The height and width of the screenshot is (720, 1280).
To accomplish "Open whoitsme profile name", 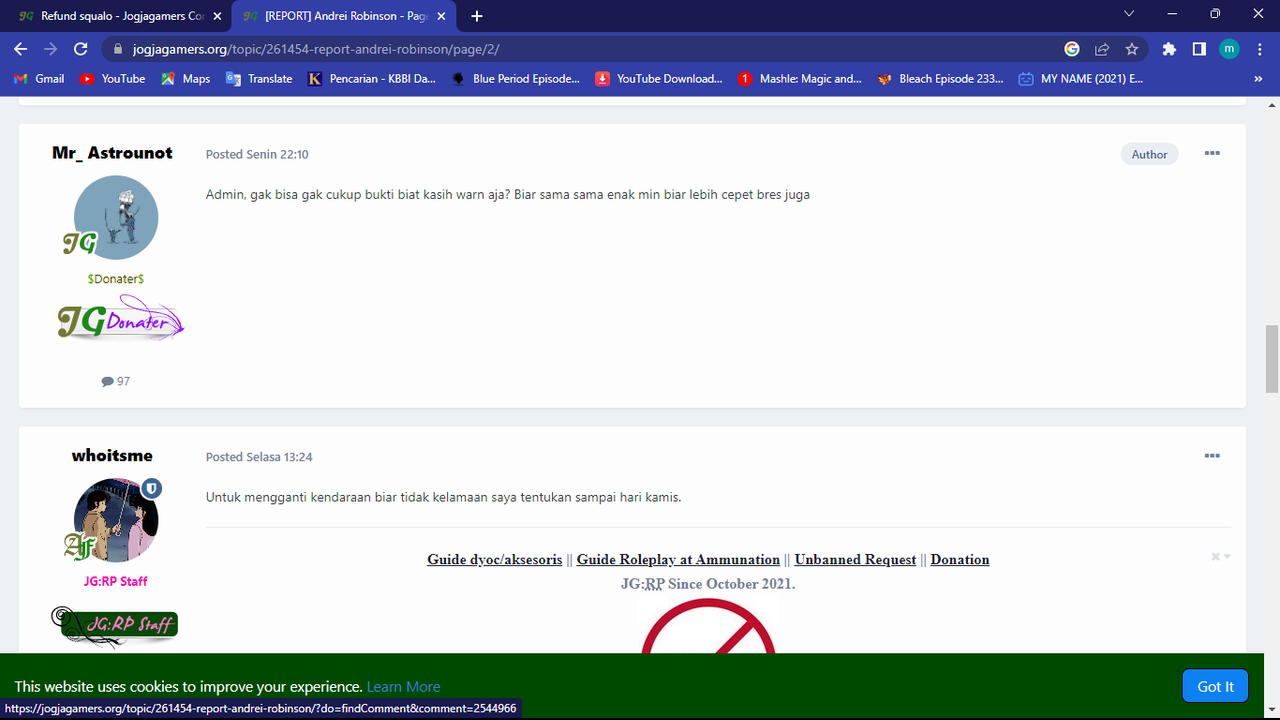I will point(112,455).
